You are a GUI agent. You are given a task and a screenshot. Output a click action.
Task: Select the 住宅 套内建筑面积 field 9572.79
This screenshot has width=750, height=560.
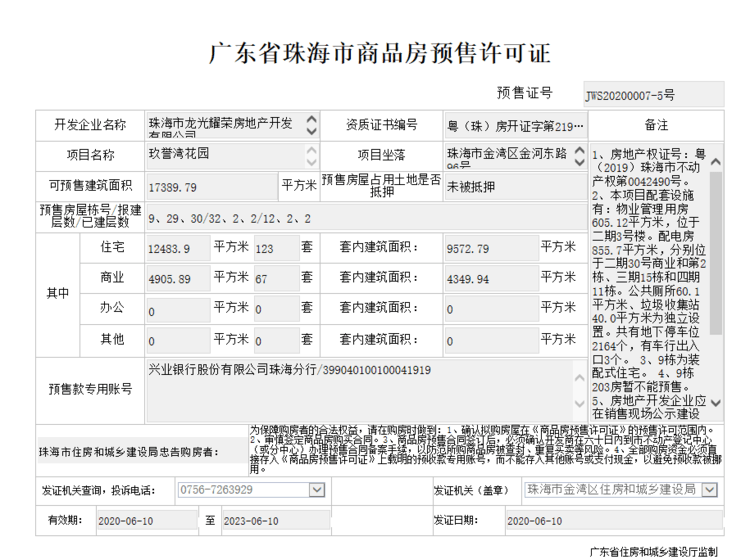point(490,247)
